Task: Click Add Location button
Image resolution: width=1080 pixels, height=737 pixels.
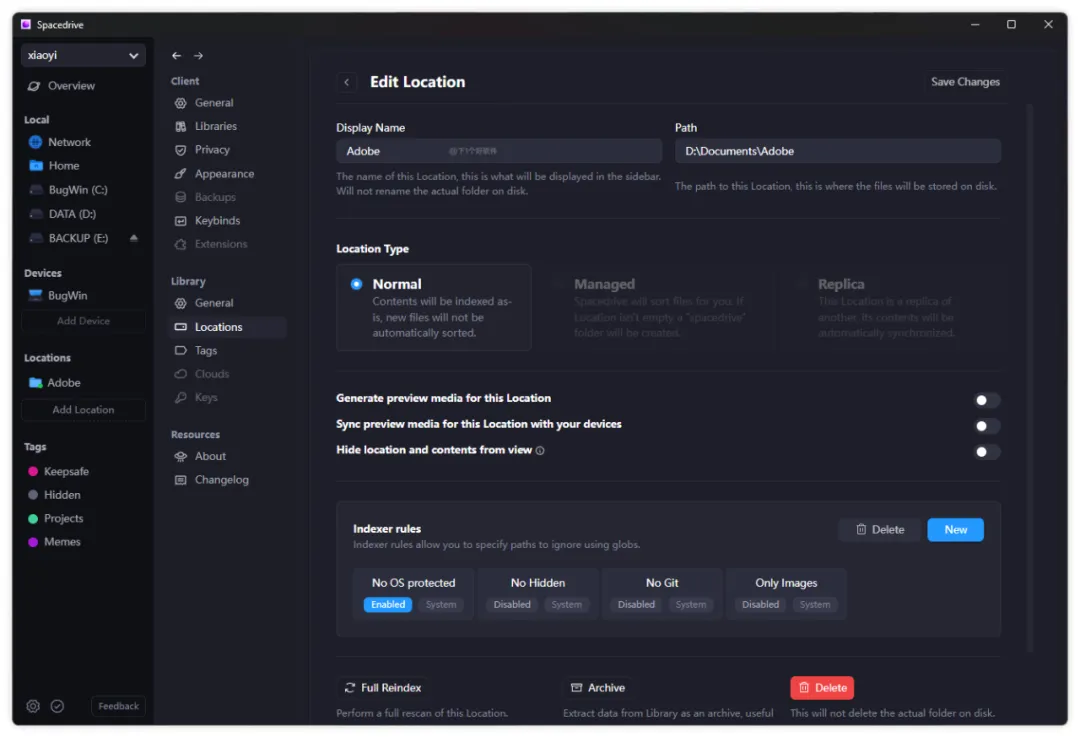Action: click(83, 410)
